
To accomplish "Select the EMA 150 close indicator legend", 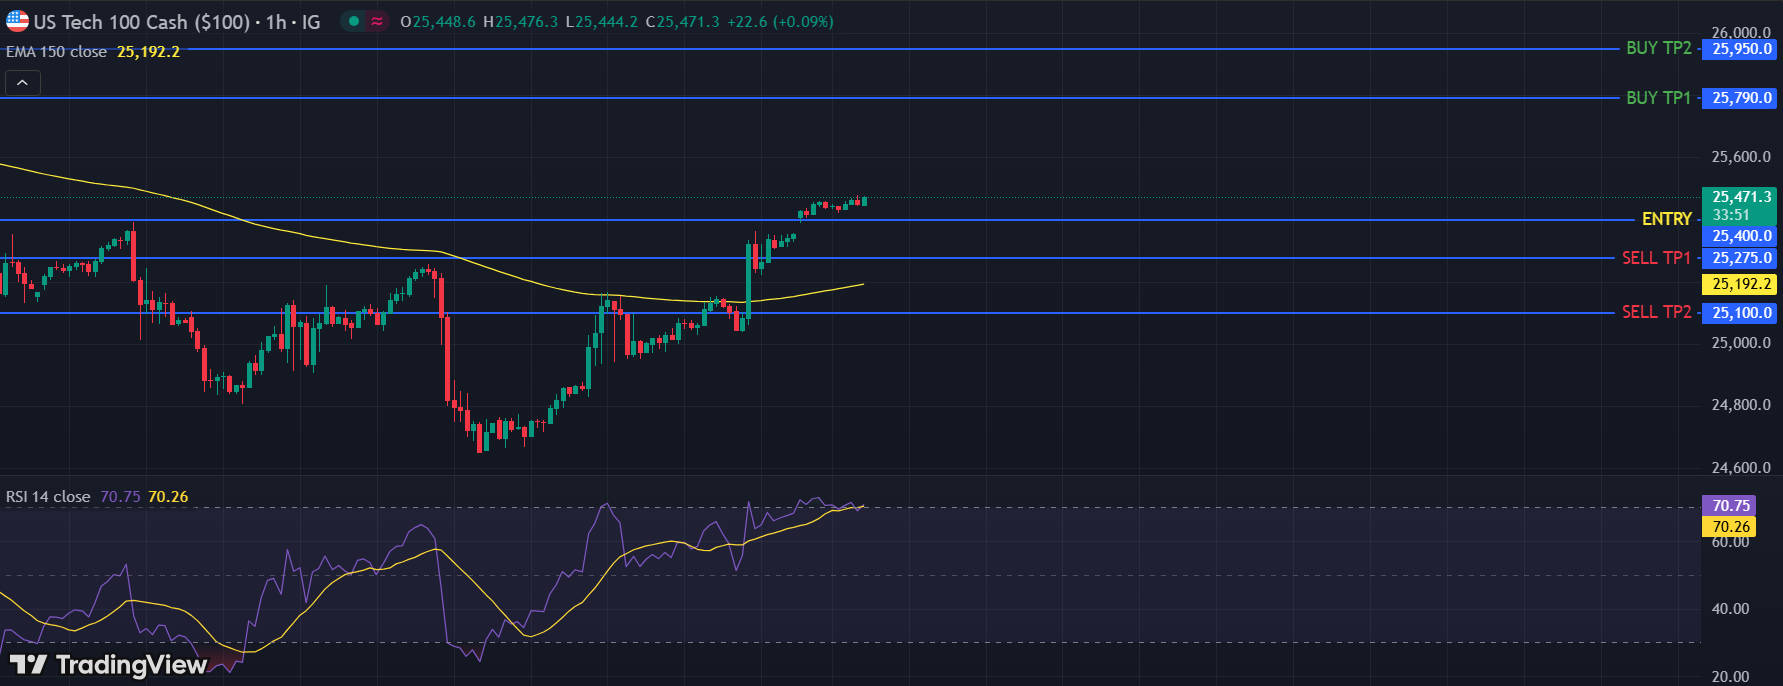I will coord(57,51).
